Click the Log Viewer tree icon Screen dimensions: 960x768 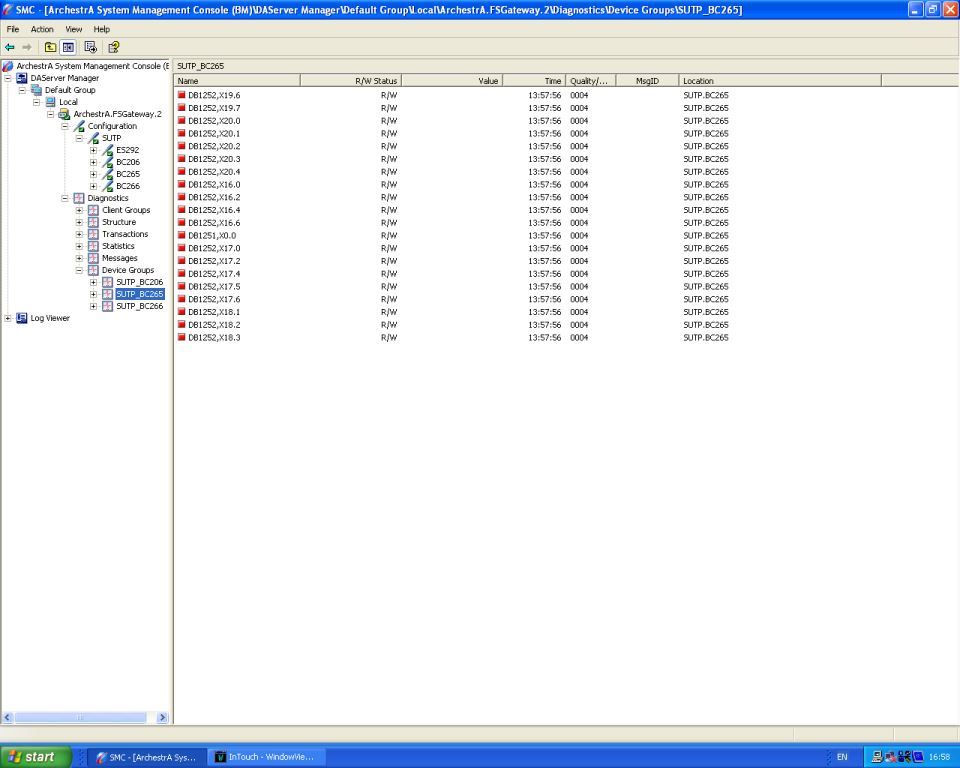[22, 318]
